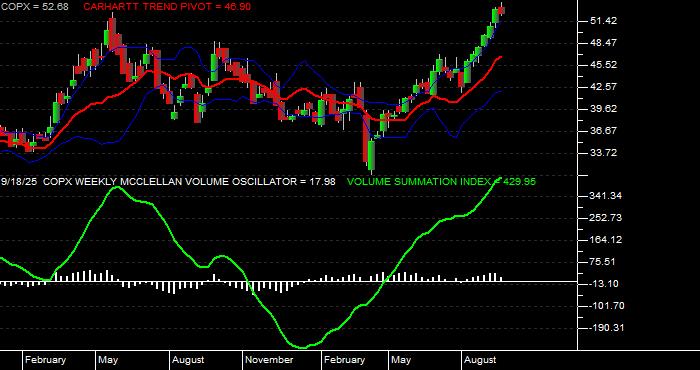Image resolution: width=700 pixels, height=370 pixels.
Task: Click the 9/18/25 date label
Action: [19, 182]
